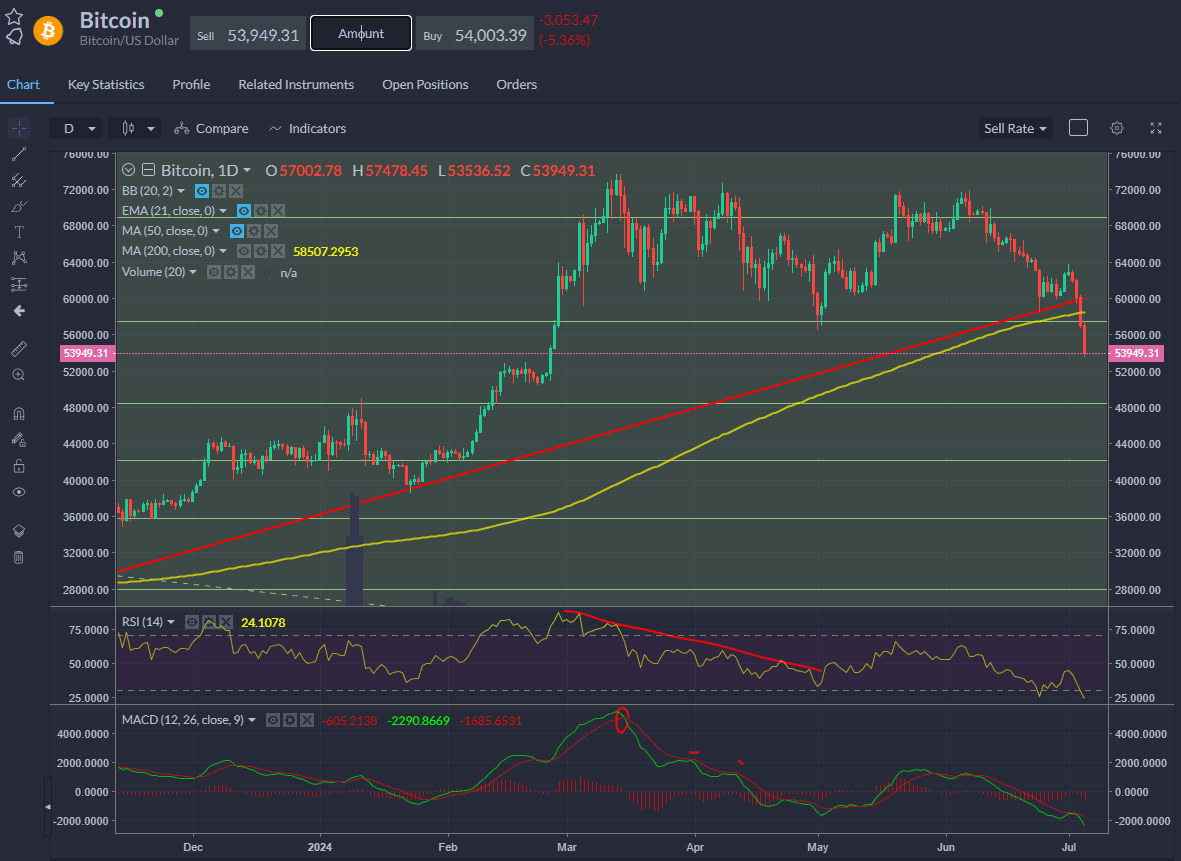Open the Indicators menu
The height and width of the screenshot is (861, 1181).
pyautogui.click(x=307, y=129)
